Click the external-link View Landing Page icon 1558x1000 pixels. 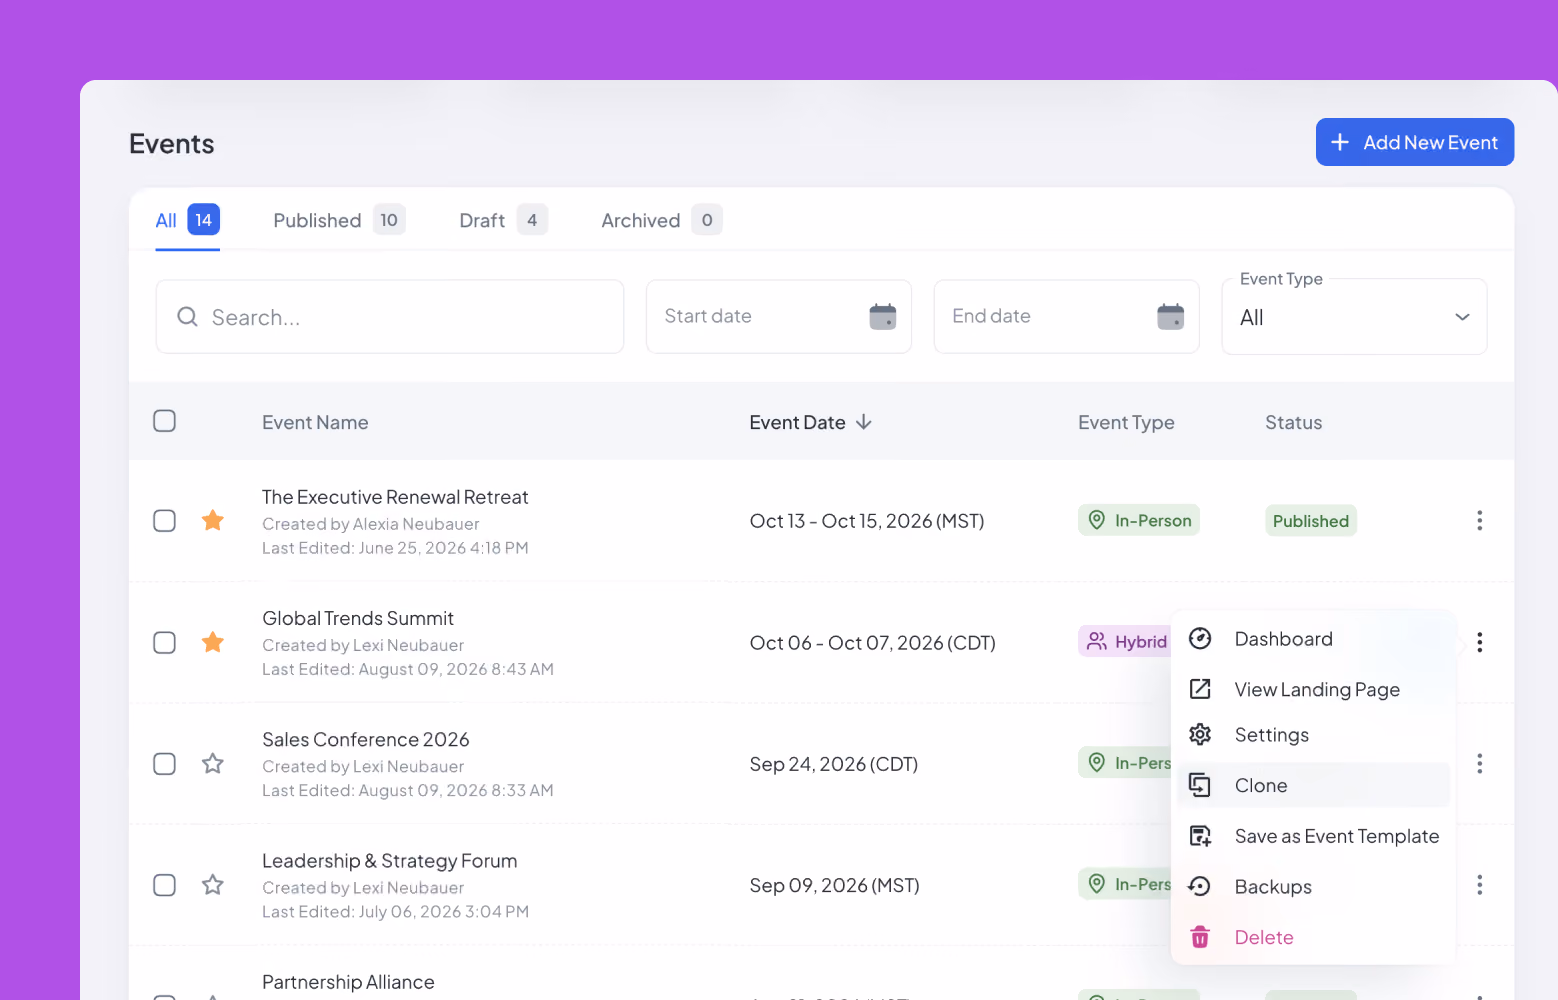tap(1200, 689)
